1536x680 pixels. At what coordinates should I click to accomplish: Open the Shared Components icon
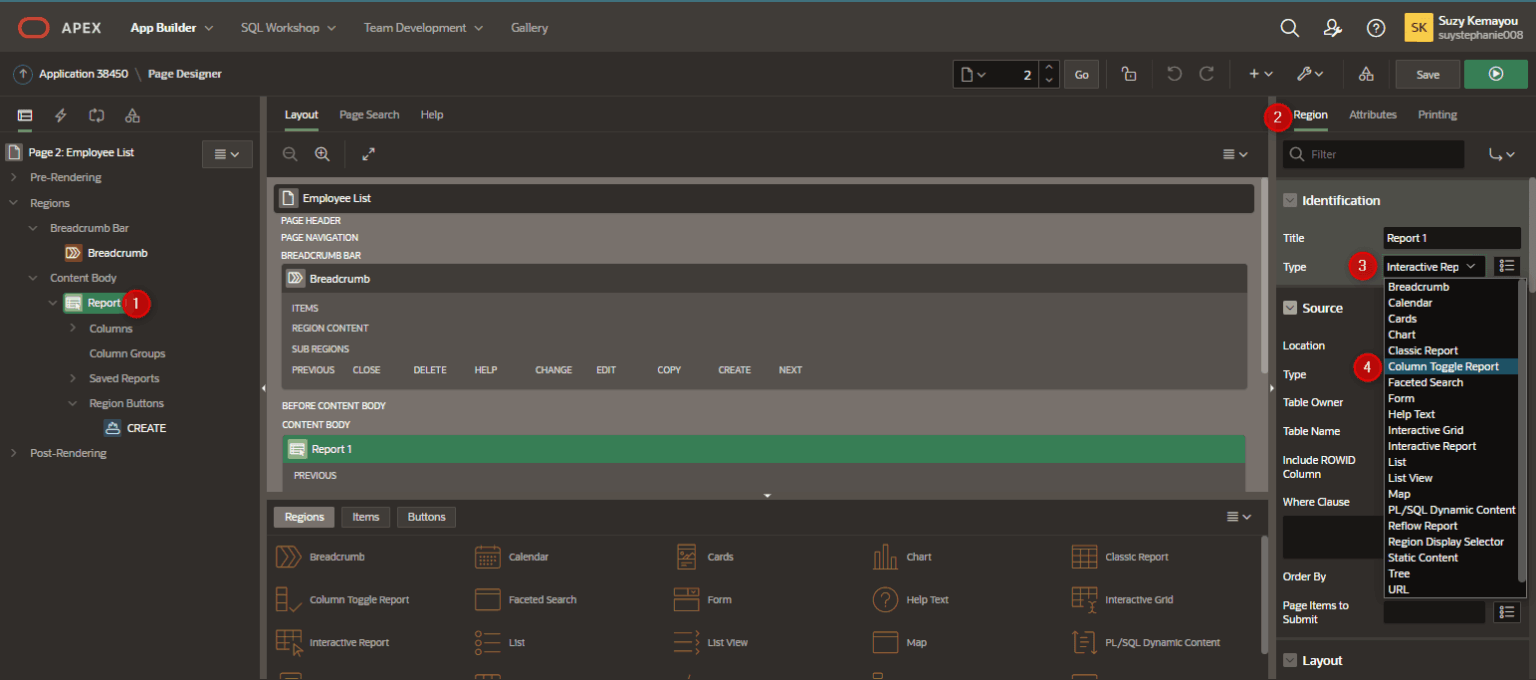click(x=1366, y=74)
